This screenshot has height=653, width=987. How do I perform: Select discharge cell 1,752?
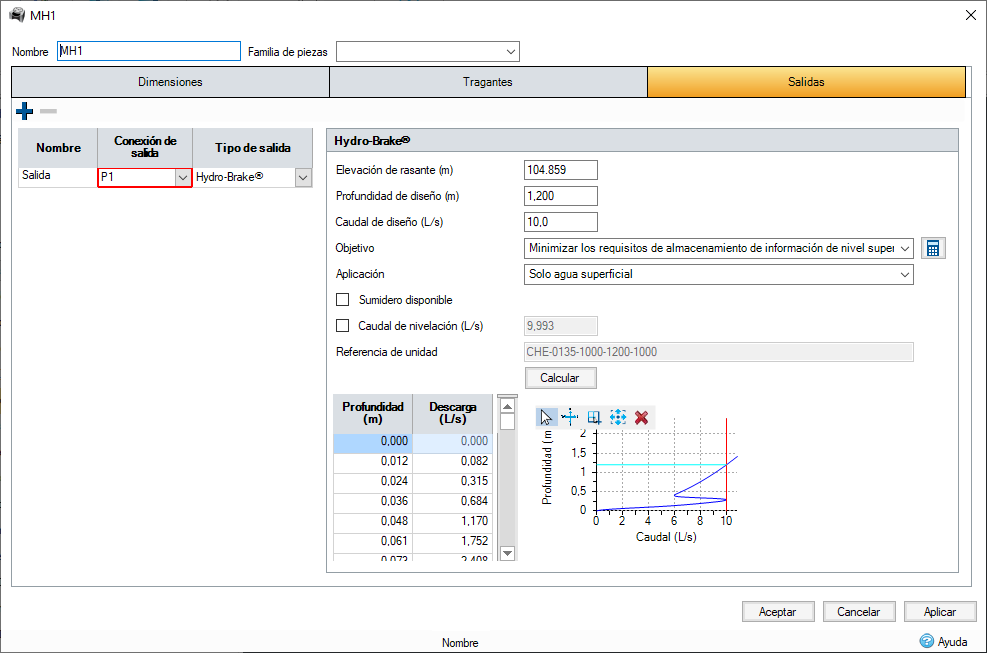453,541
